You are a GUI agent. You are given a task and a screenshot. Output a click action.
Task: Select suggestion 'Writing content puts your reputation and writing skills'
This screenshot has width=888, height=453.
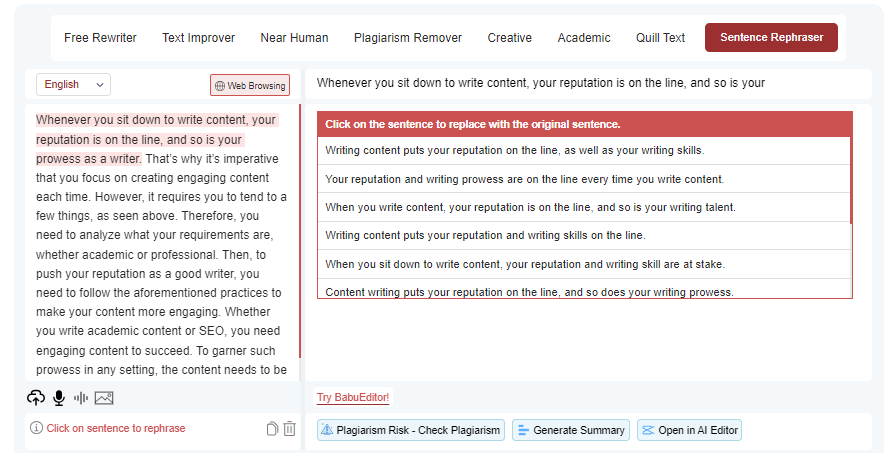click(485, 236)
